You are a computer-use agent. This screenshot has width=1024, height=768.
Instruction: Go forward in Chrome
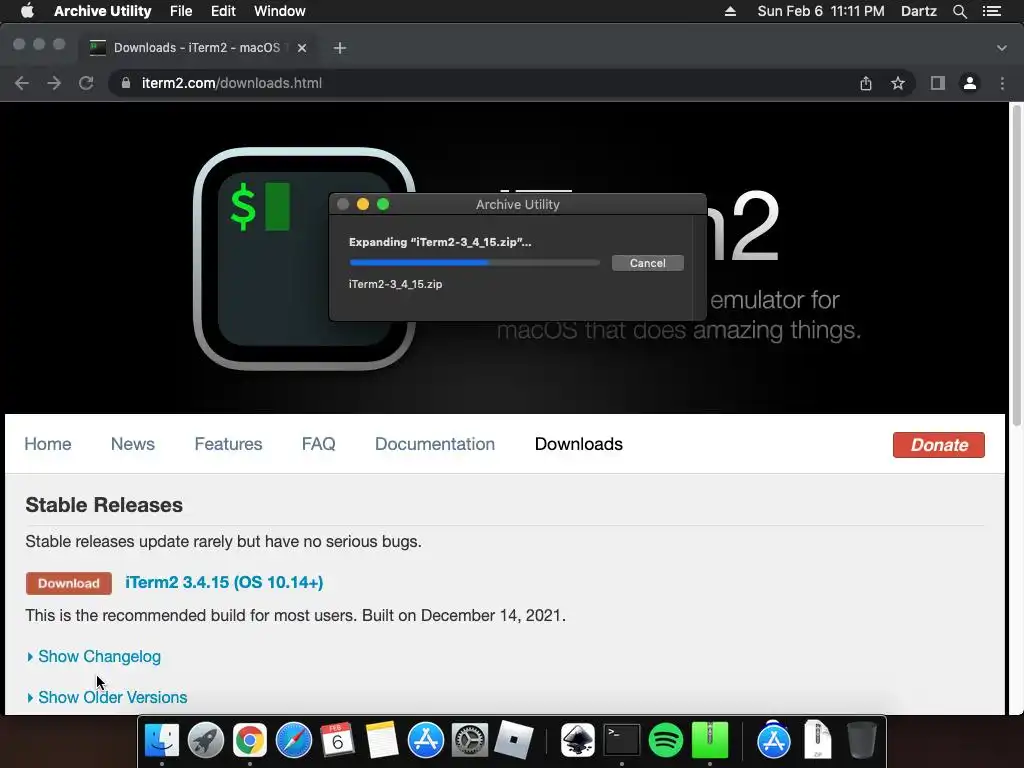[54, 83]
